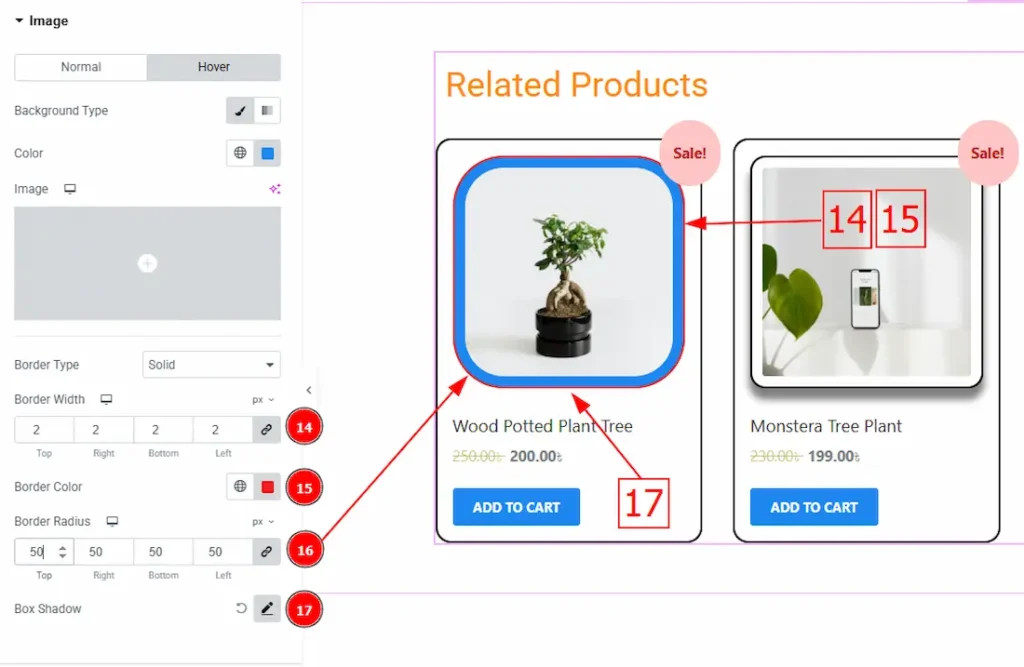This screenshot has height=667, width=1024.
Task: Add Monstera Tree Plant to cart
Action: [813, 507]
